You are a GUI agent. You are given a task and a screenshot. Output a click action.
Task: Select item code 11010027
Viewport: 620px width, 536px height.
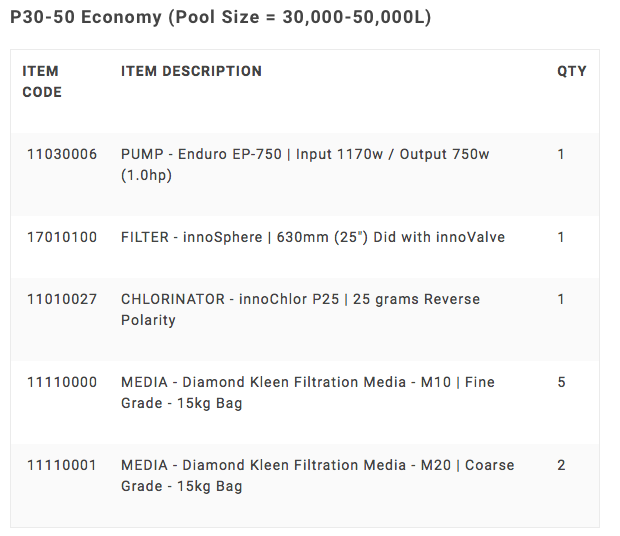62,299
